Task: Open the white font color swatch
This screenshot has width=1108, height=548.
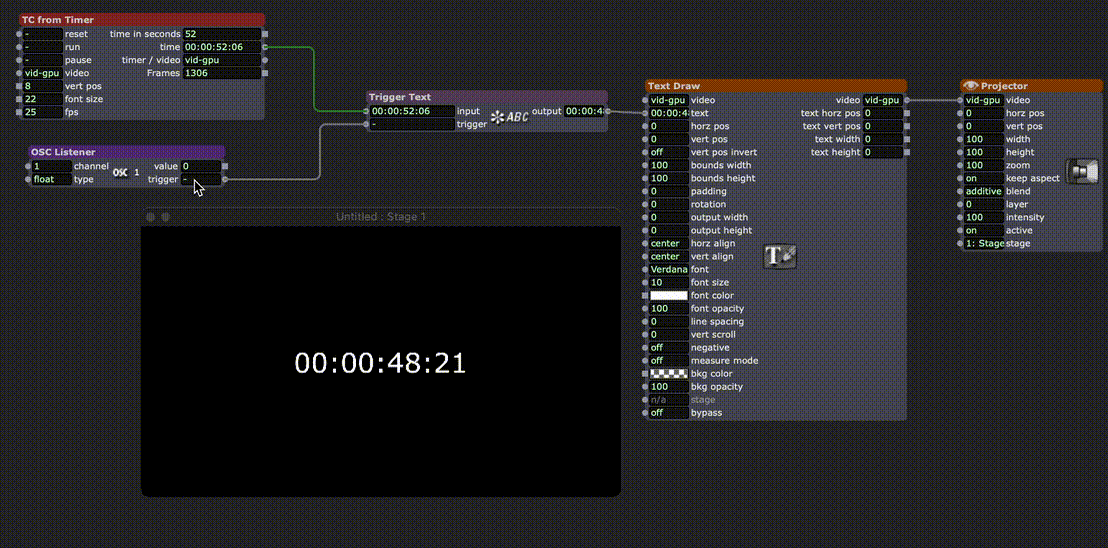Action: [668, 296]
